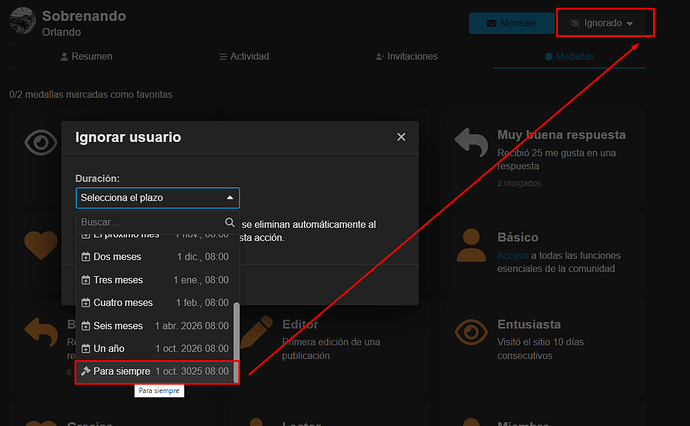Click the search magnifier icon in dropdown
The height and width of the screenshot is (426, 690).
230,222
